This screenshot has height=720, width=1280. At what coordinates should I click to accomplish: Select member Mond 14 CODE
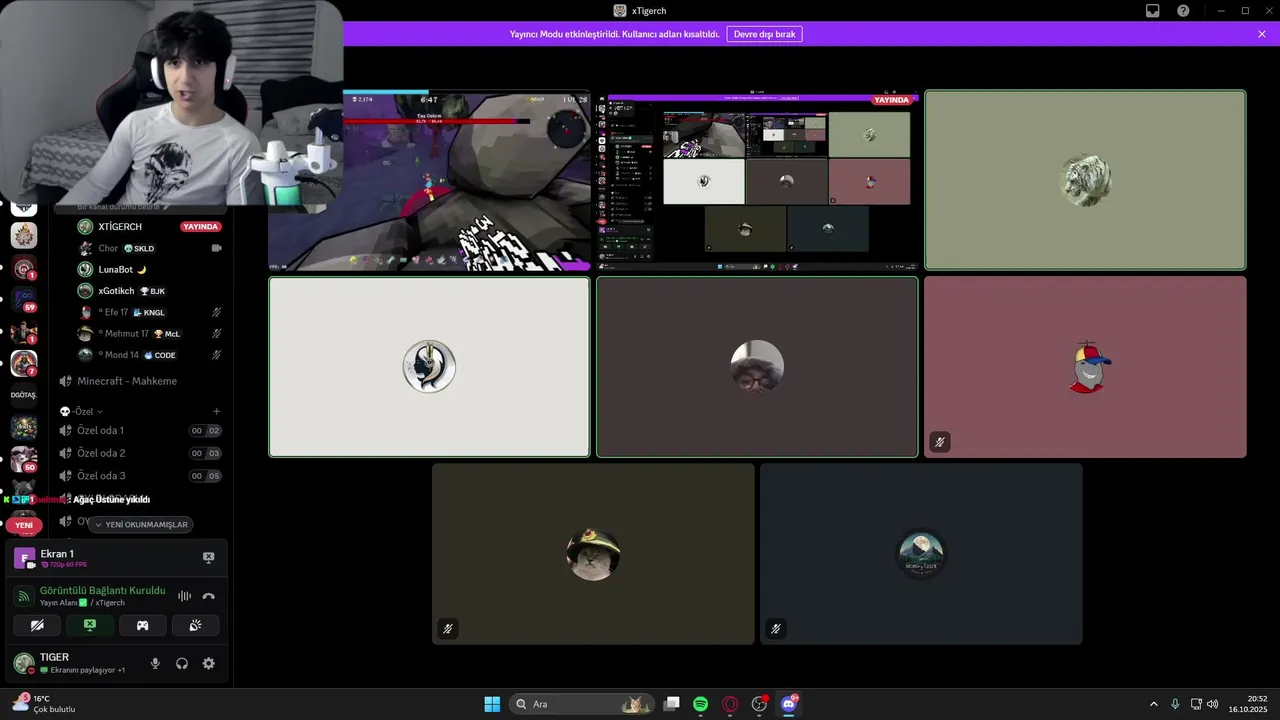[149, 355]
